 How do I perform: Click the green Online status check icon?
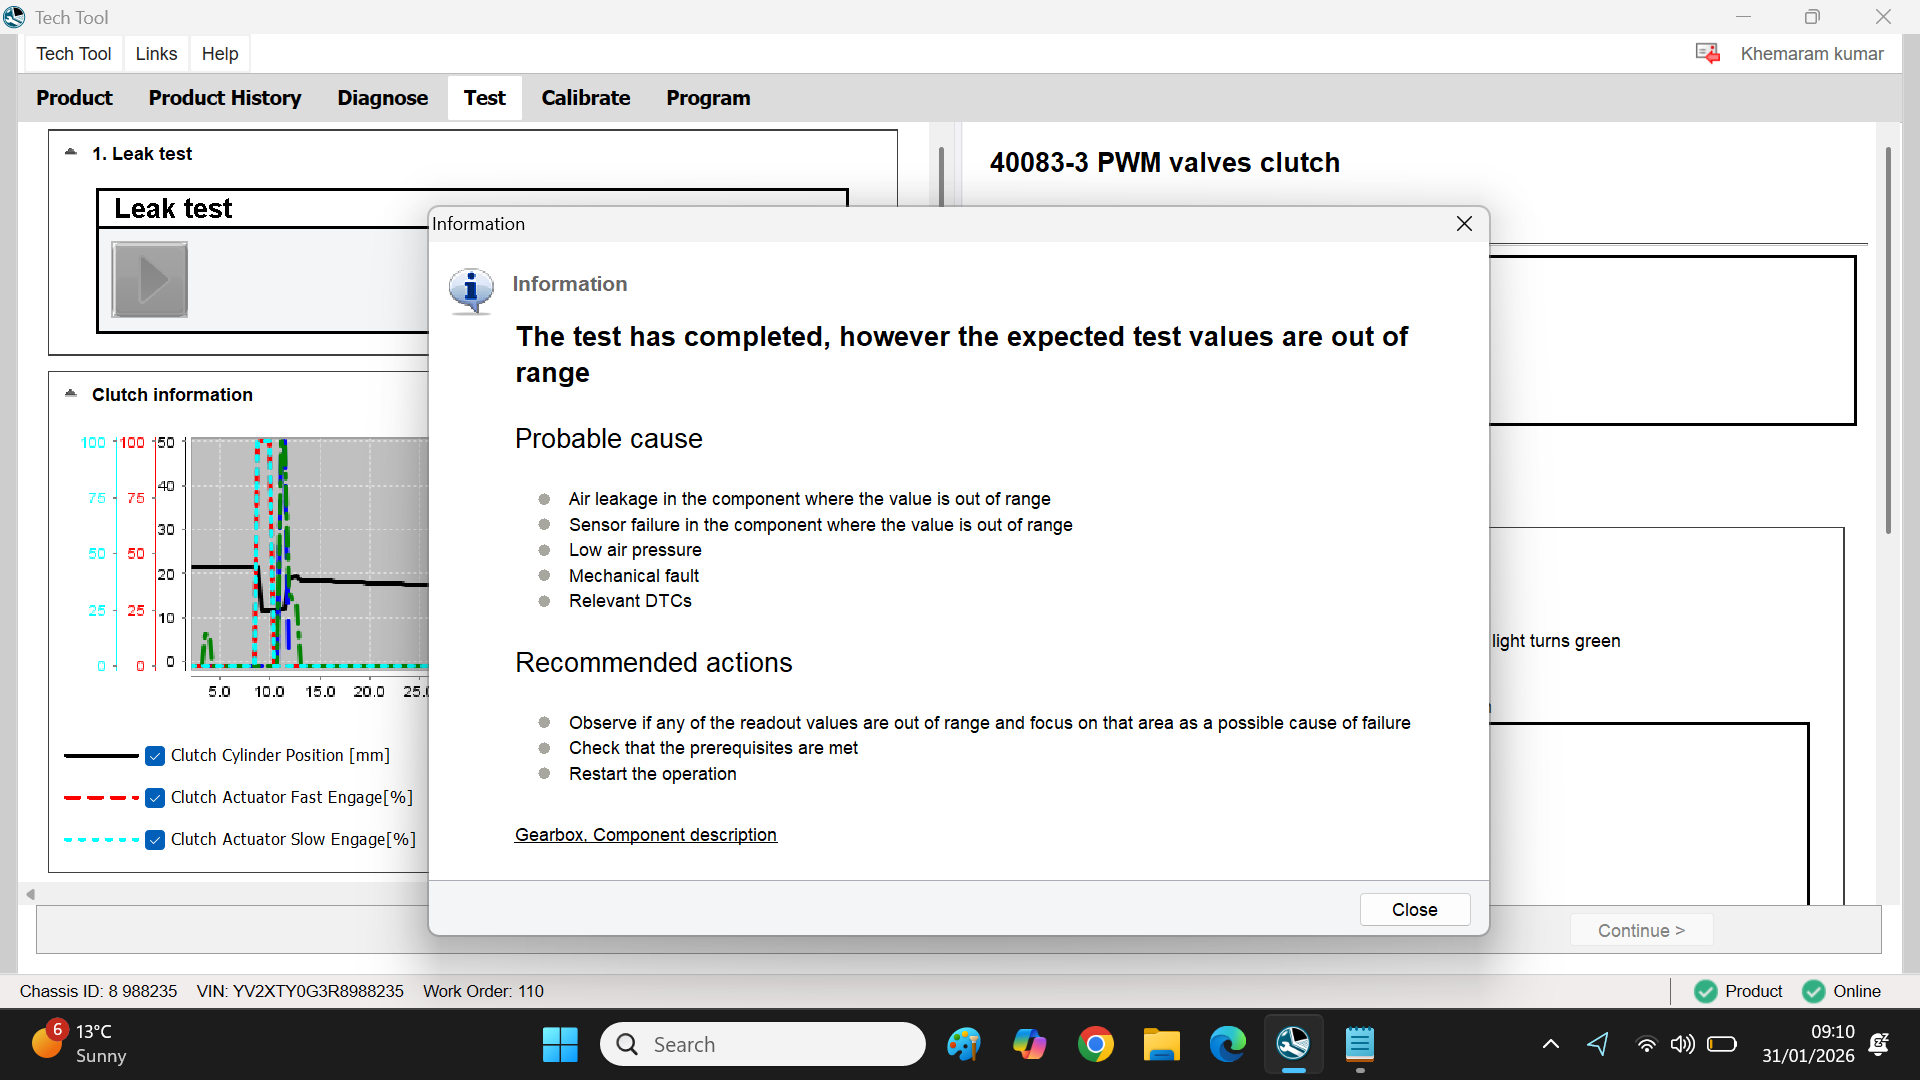pos(1814,991)
